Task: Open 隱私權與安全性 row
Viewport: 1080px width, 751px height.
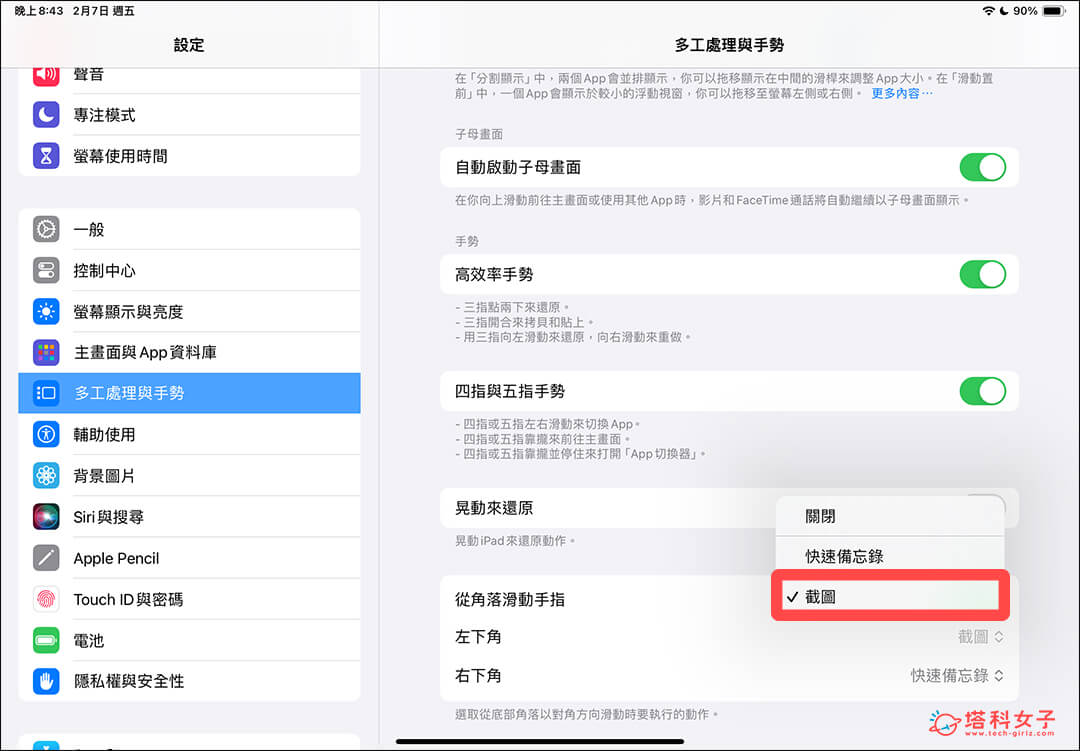Action: click(x=189, y=681)
